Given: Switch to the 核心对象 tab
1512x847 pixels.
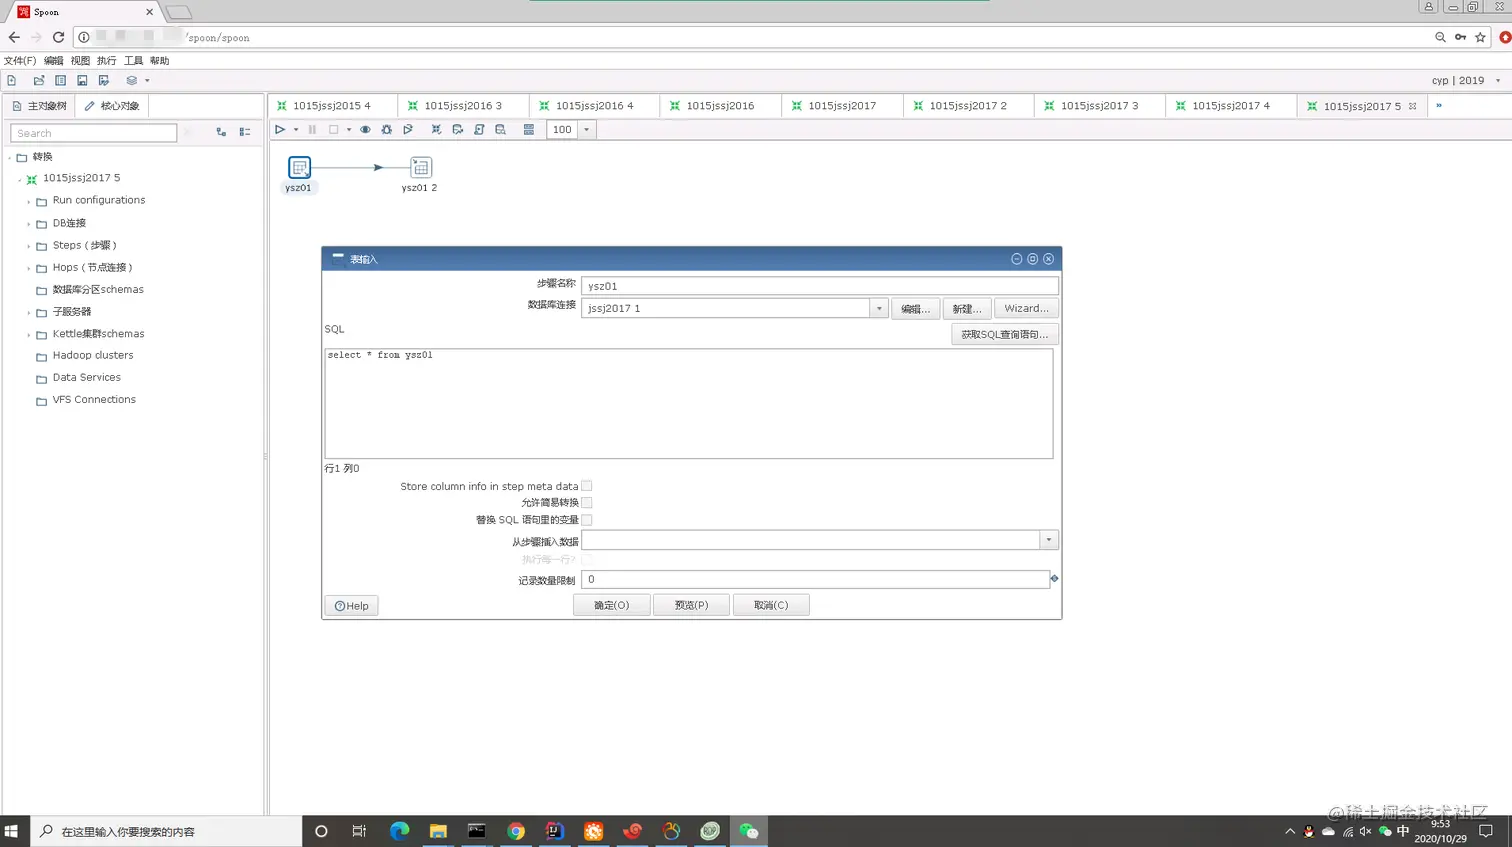Looking at the screenshot, I should (x=111, y=105).
